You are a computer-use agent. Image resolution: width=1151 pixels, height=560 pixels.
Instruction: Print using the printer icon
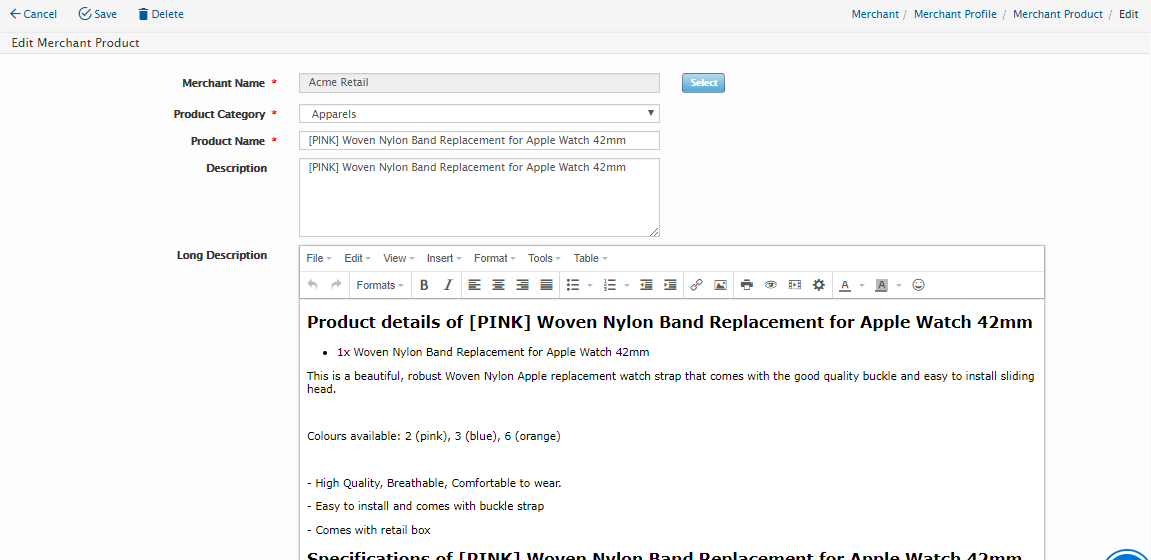point(747,285)
